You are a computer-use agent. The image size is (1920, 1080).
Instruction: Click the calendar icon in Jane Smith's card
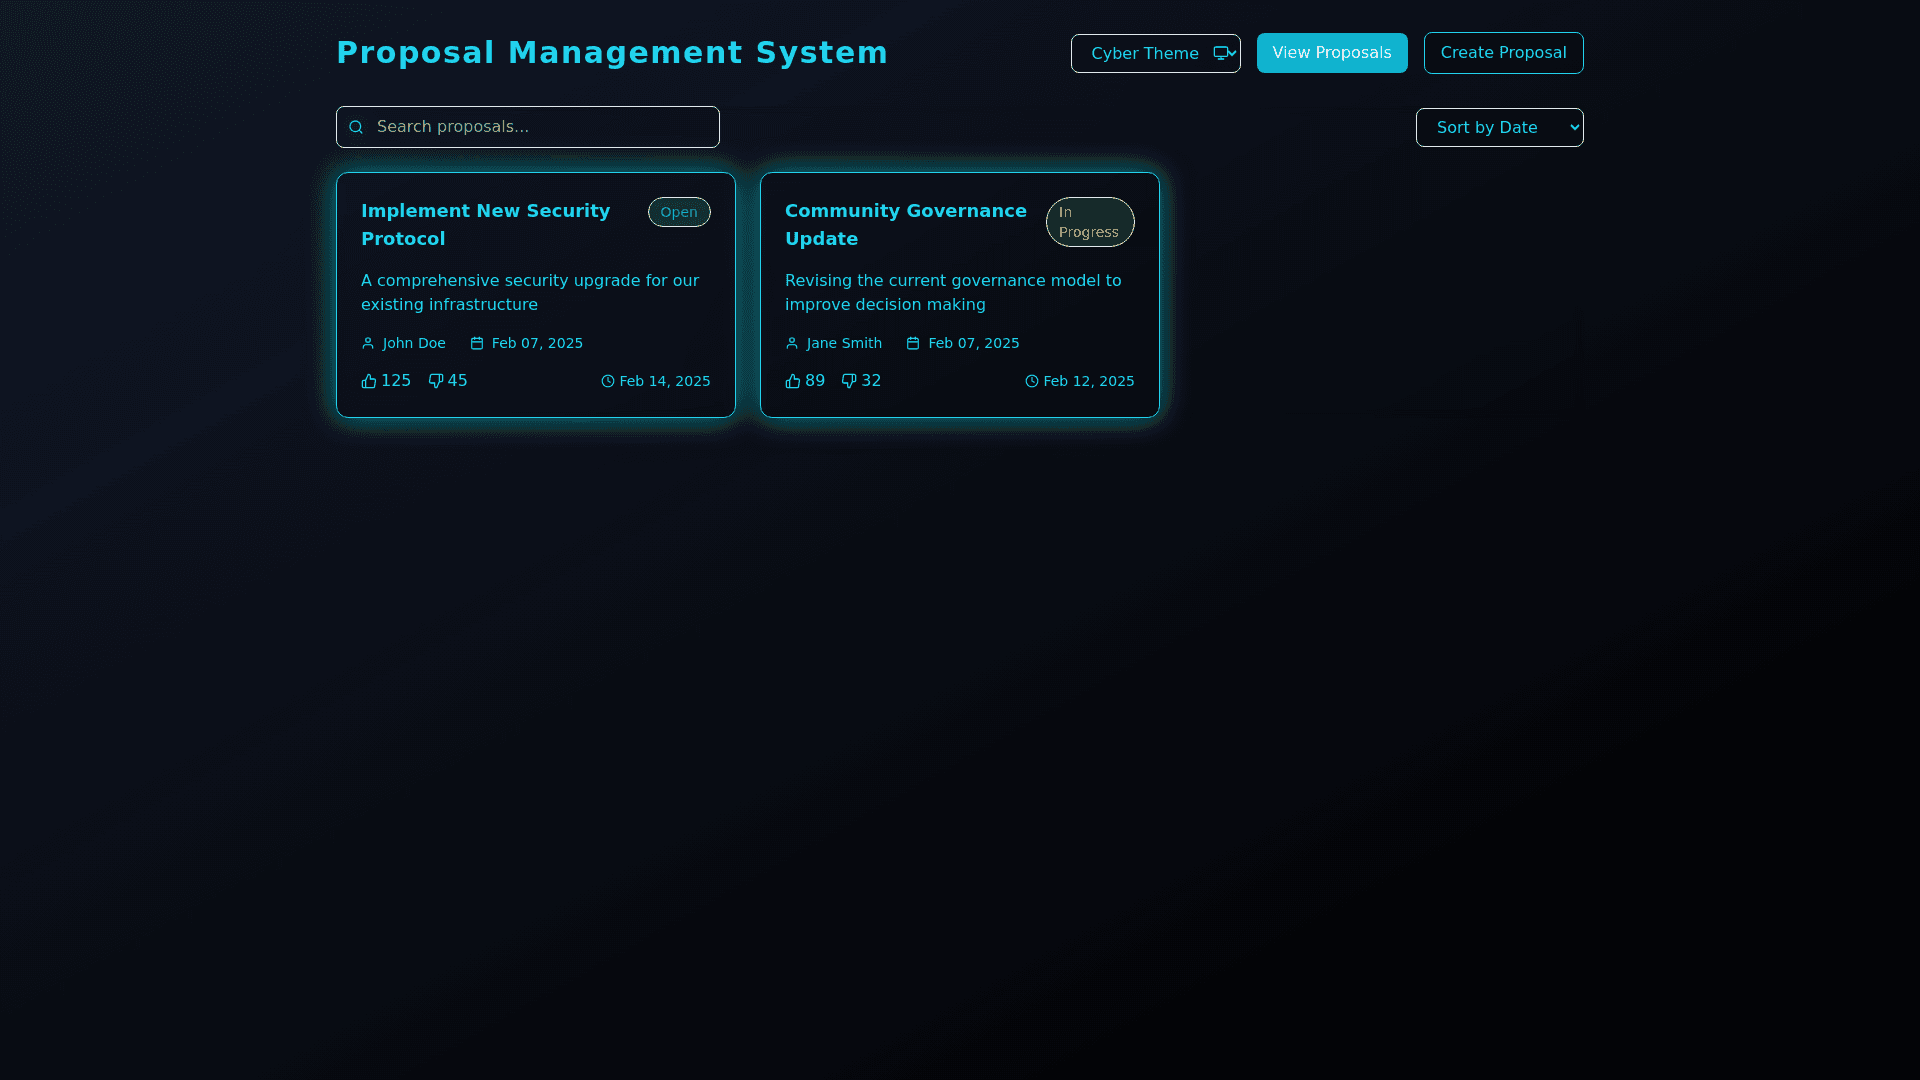coord(913,343)
